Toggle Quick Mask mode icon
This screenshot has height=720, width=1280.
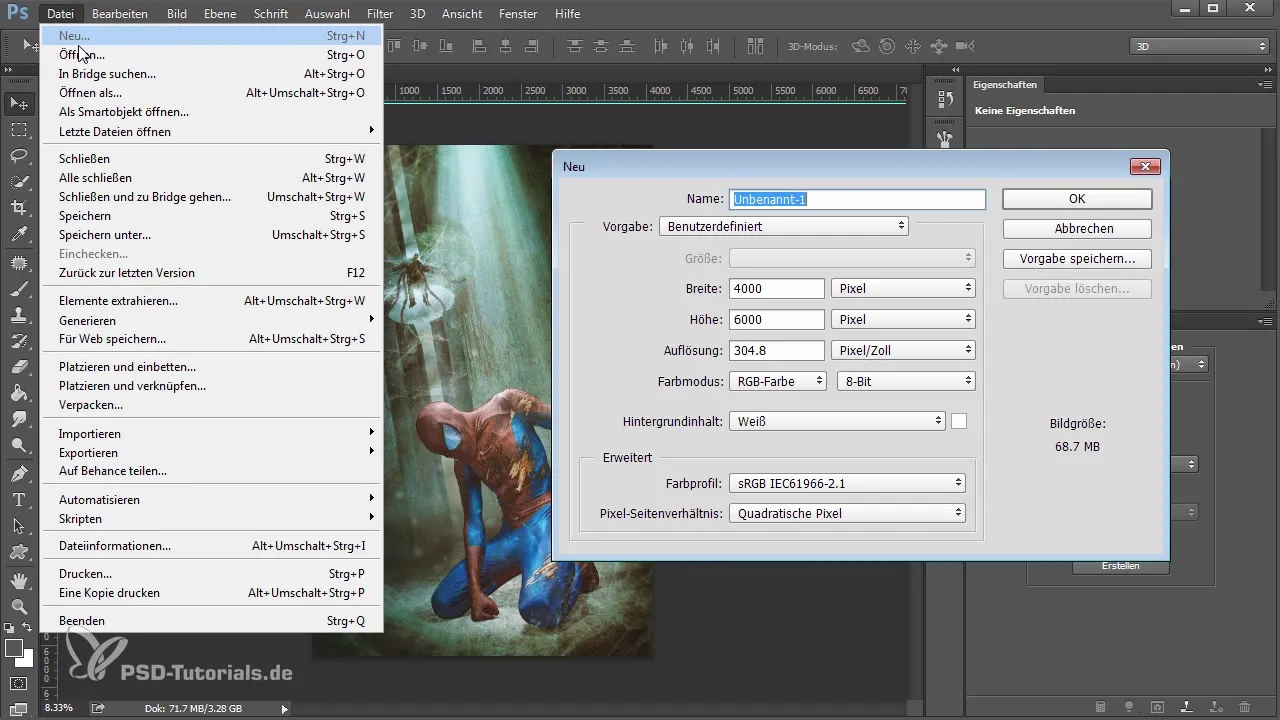pos(18,683)
